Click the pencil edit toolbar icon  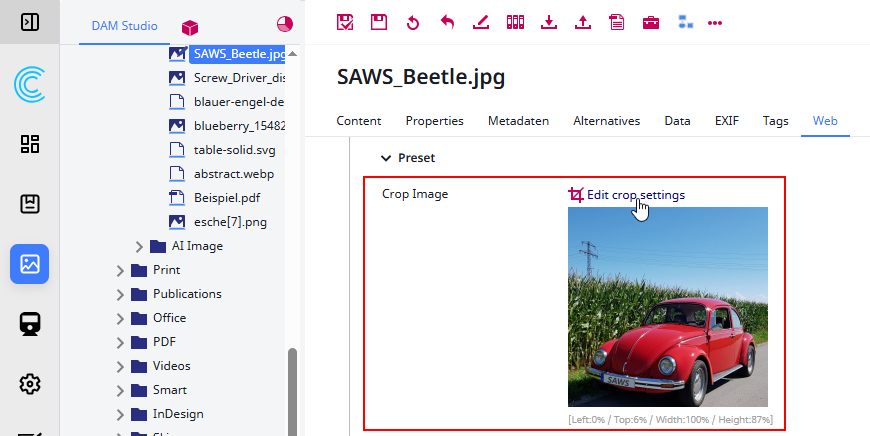point(481,23)
